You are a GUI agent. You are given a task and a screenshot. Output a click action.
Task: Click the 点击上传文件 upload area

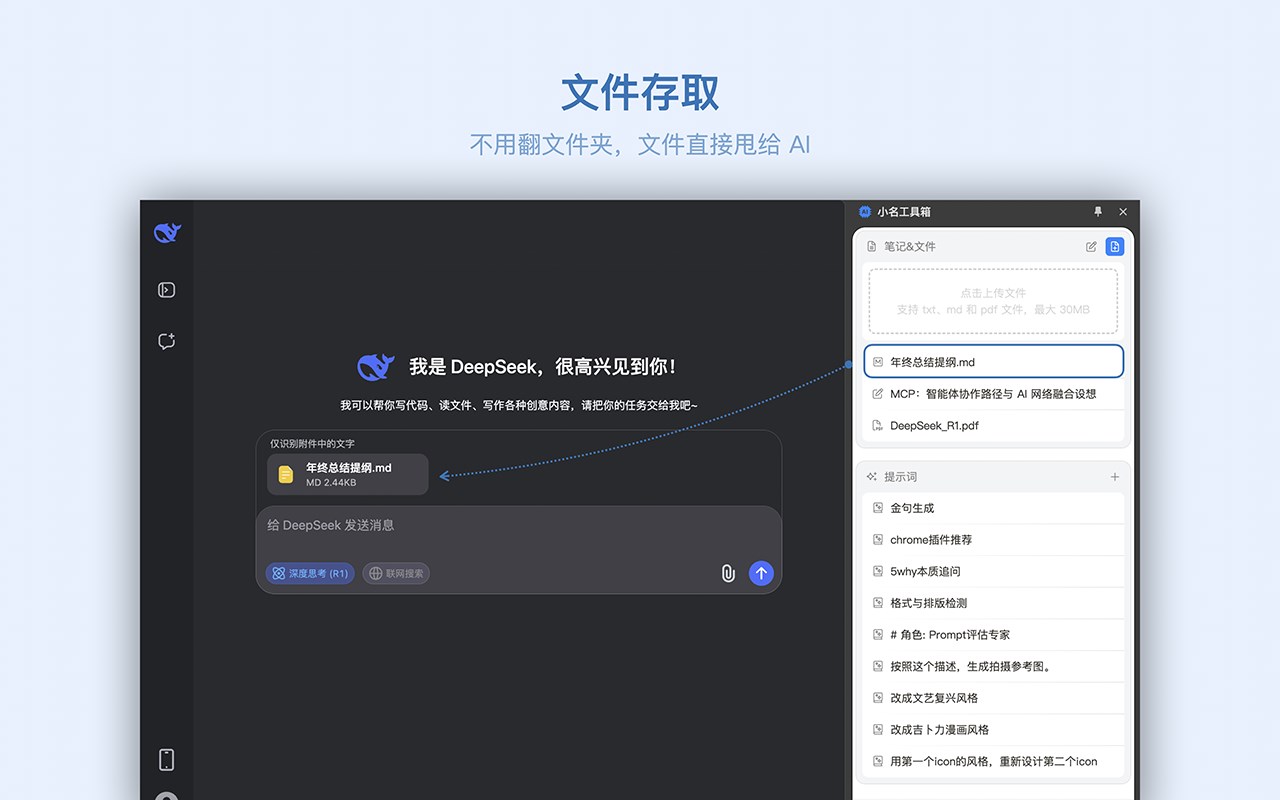(993, 301)
